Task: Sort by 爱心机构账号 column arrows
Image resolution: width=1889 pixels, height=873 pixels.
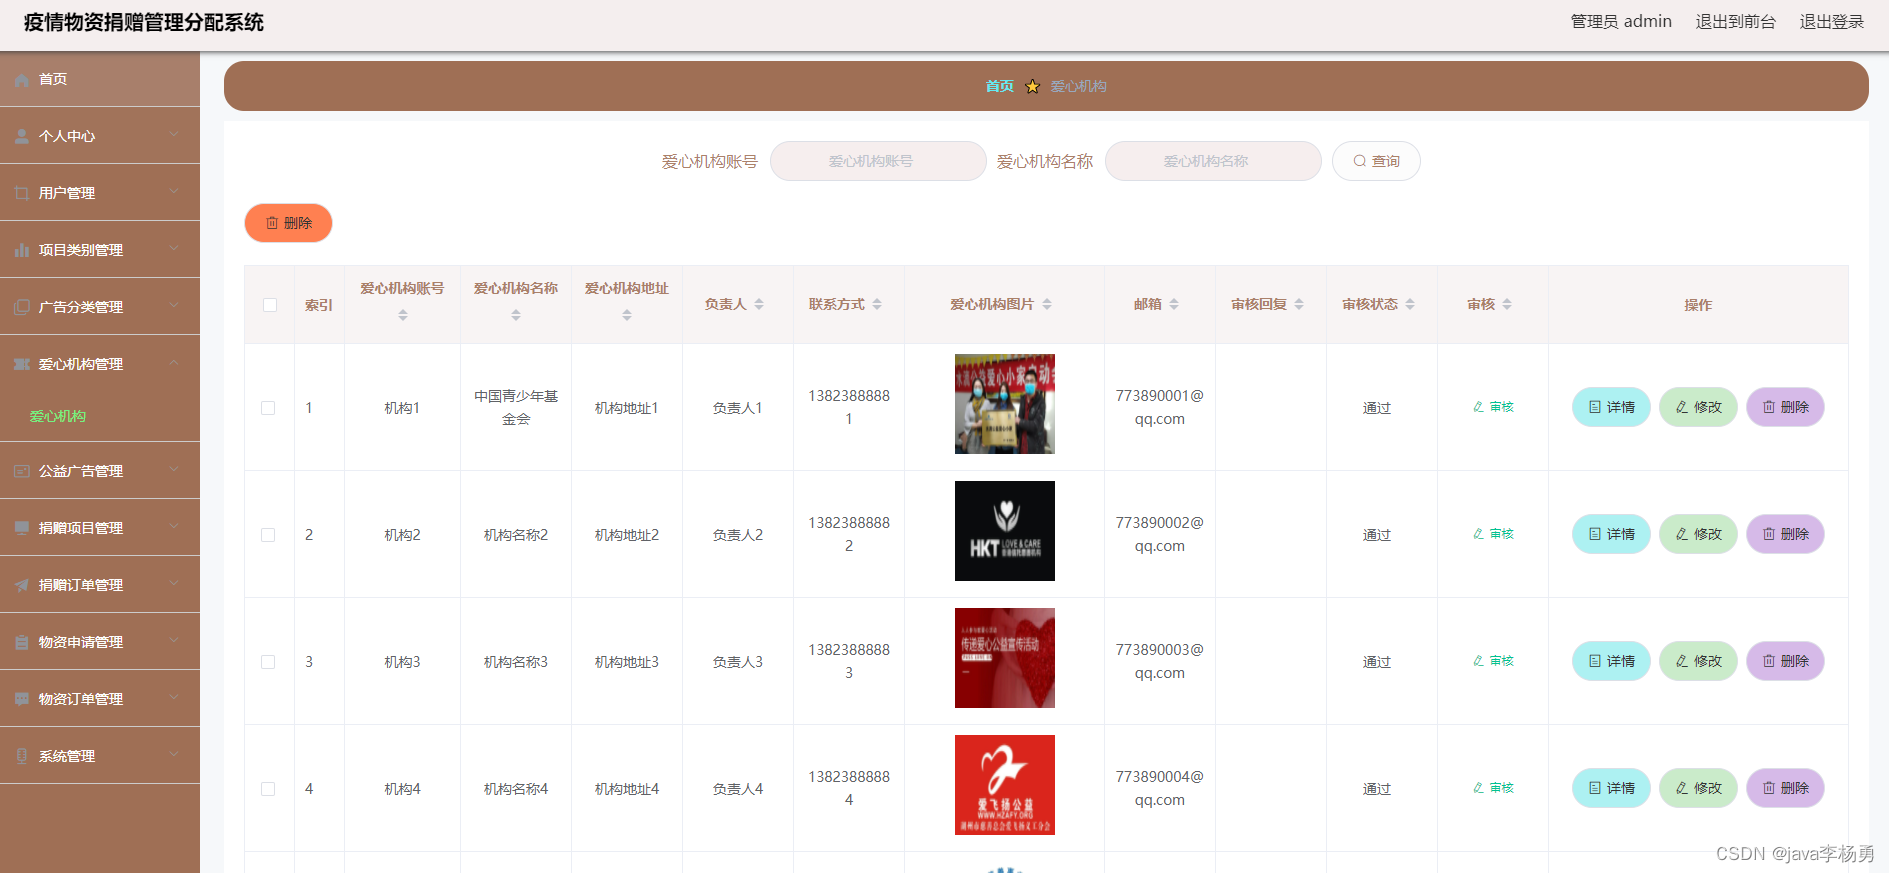Action: (x=403, y=315)
